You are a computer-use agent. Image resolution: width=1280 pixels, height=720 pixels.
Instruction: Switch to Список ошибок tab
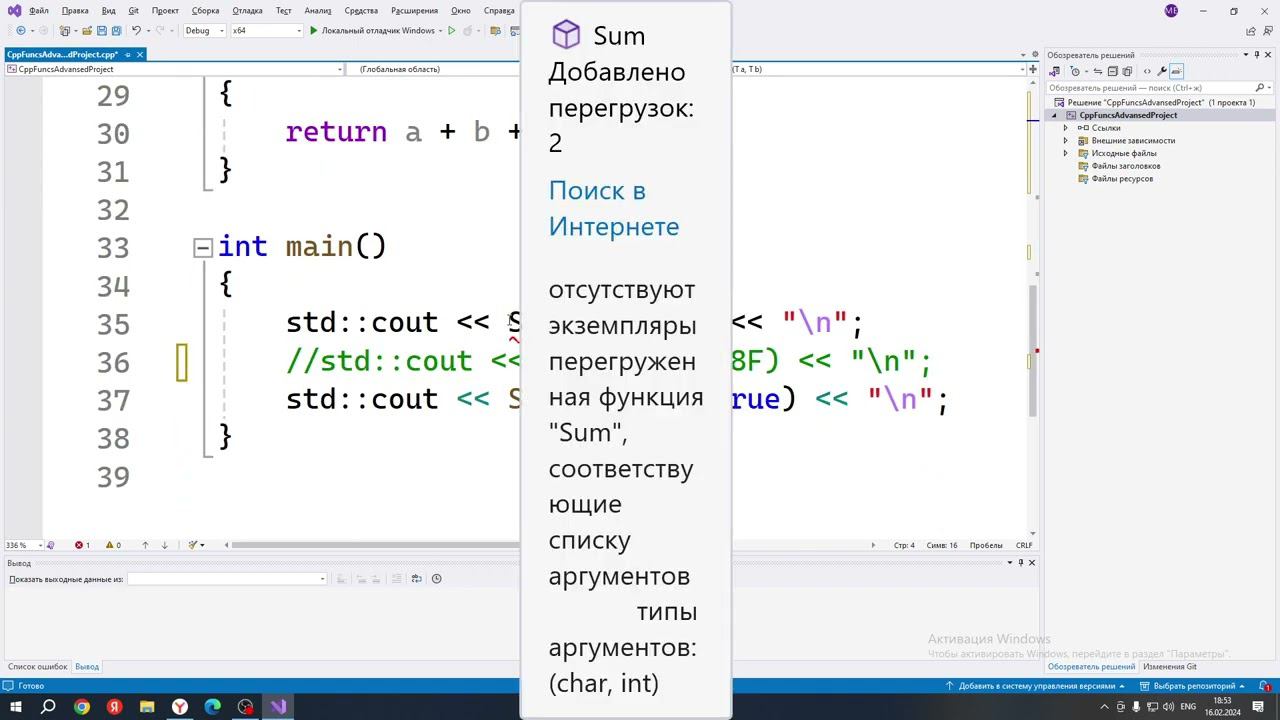coord(38,667)
